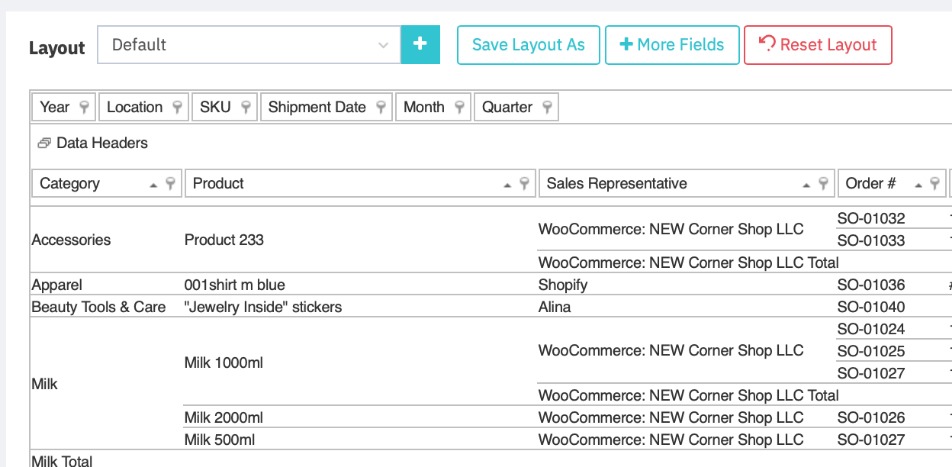Image resolution: width=952 pixels, height=467 pixels.
Task: Click the teal plus add layout button
Action: click(420, 45)
